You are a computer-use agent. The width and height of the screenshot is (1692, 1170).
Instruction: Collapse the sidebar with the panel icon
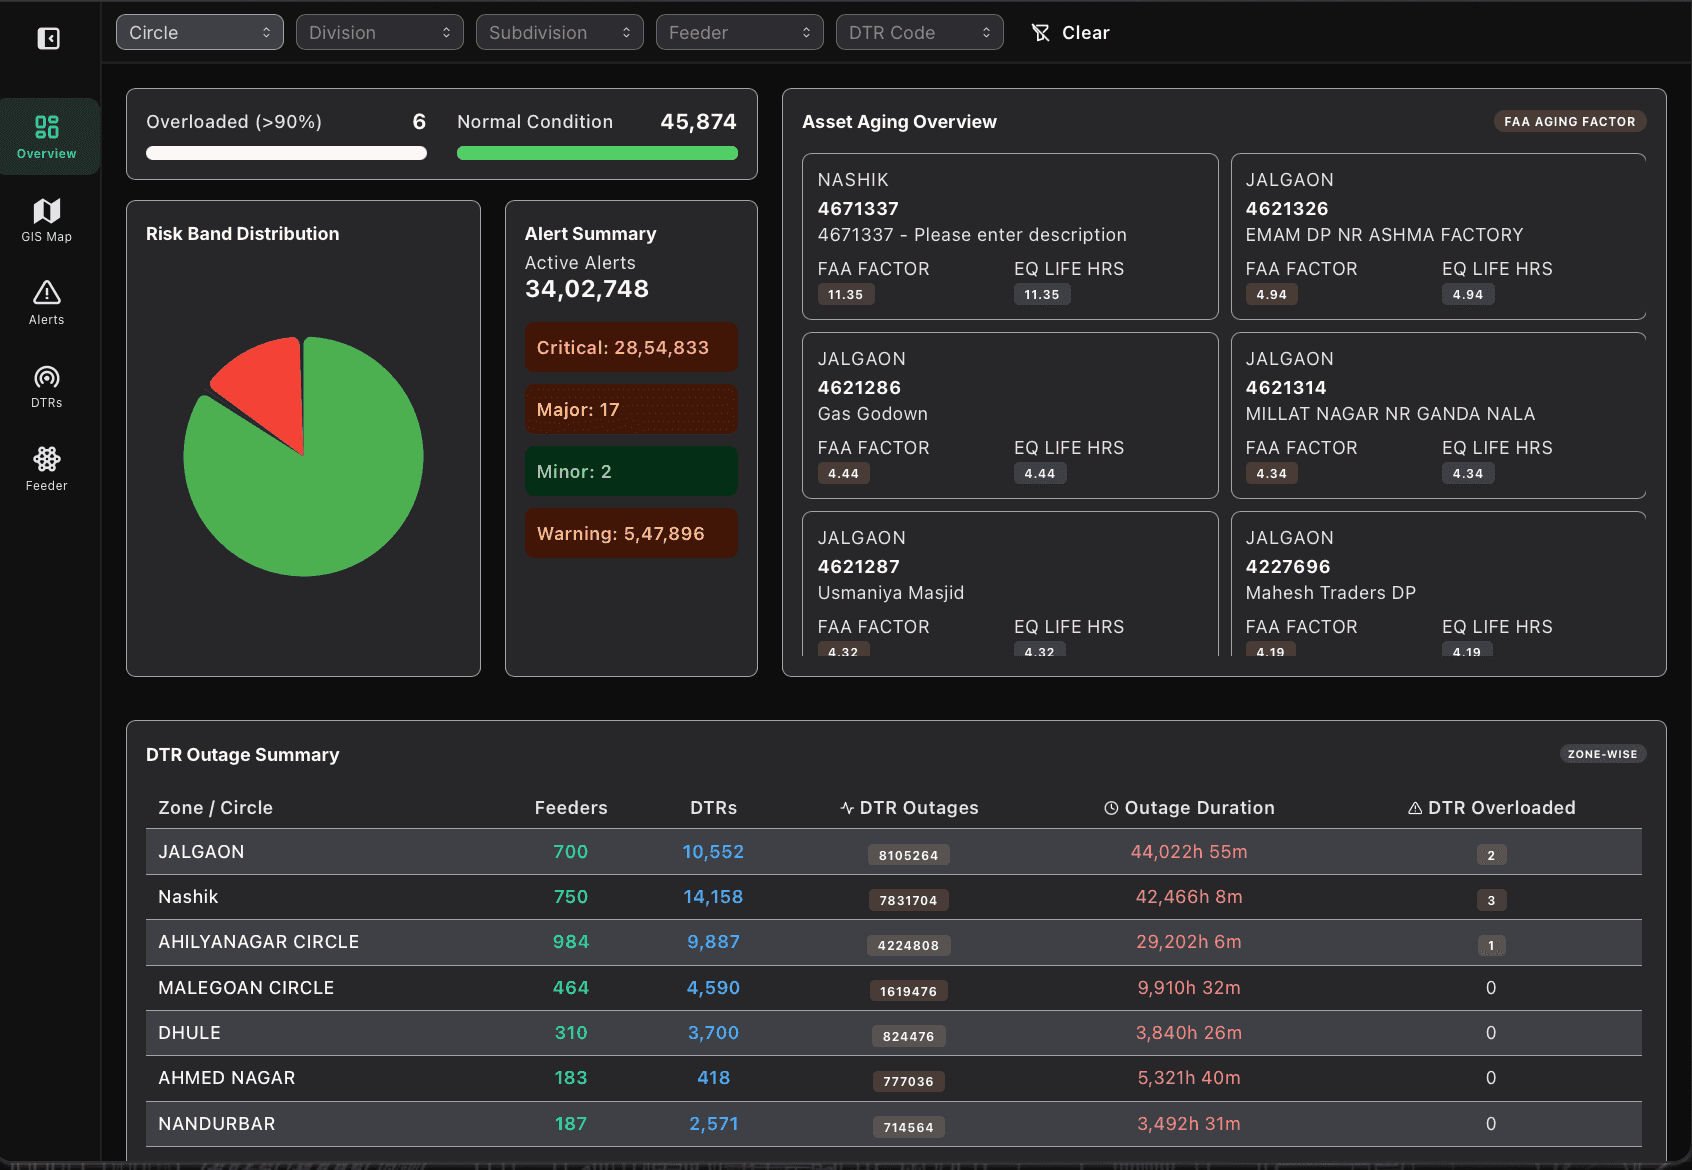coord(48,38)
